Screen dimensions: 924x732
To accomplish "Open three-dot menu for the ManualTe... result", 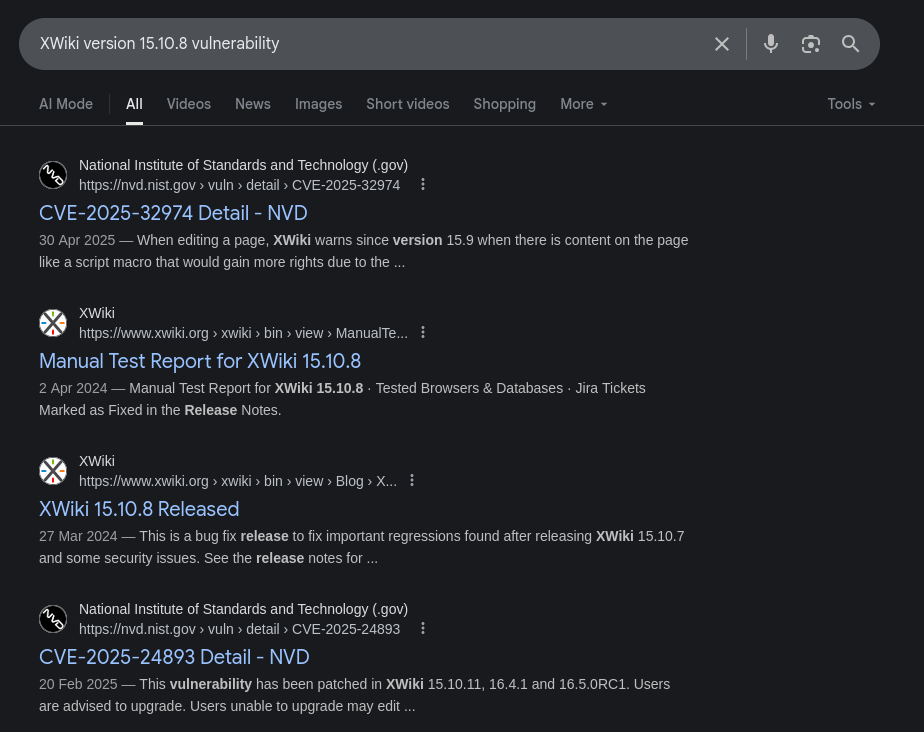I will pyautogui.click(x=423, y=332).
